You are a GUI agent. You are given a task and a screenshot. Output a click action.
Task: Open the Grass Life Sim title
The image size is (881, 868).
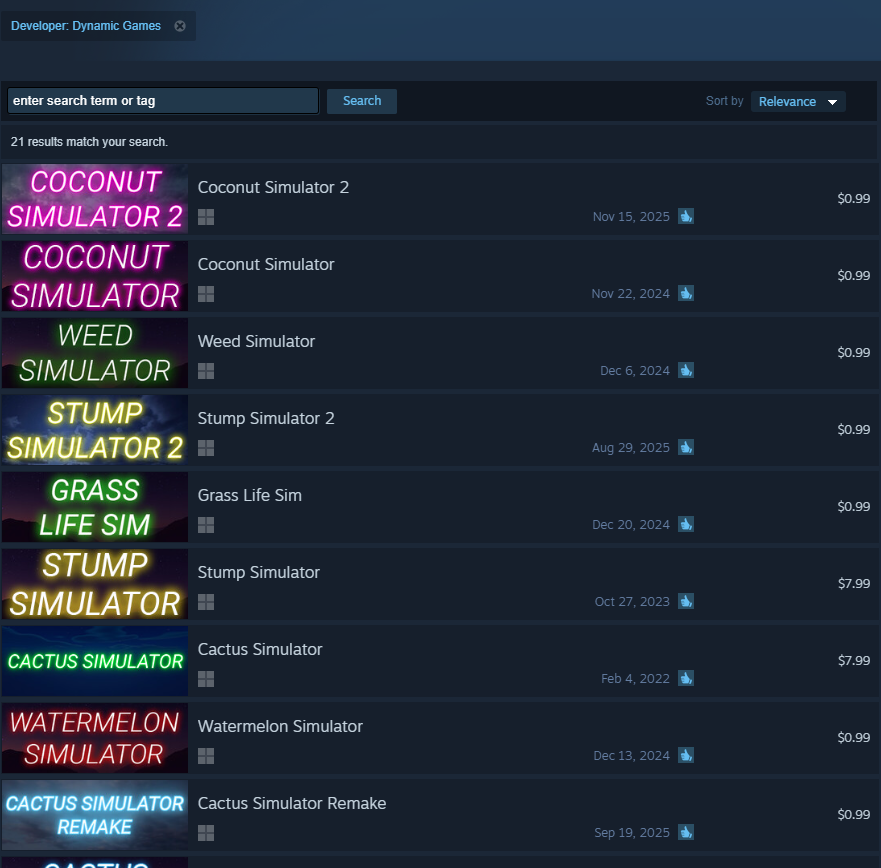click(249, 495)
